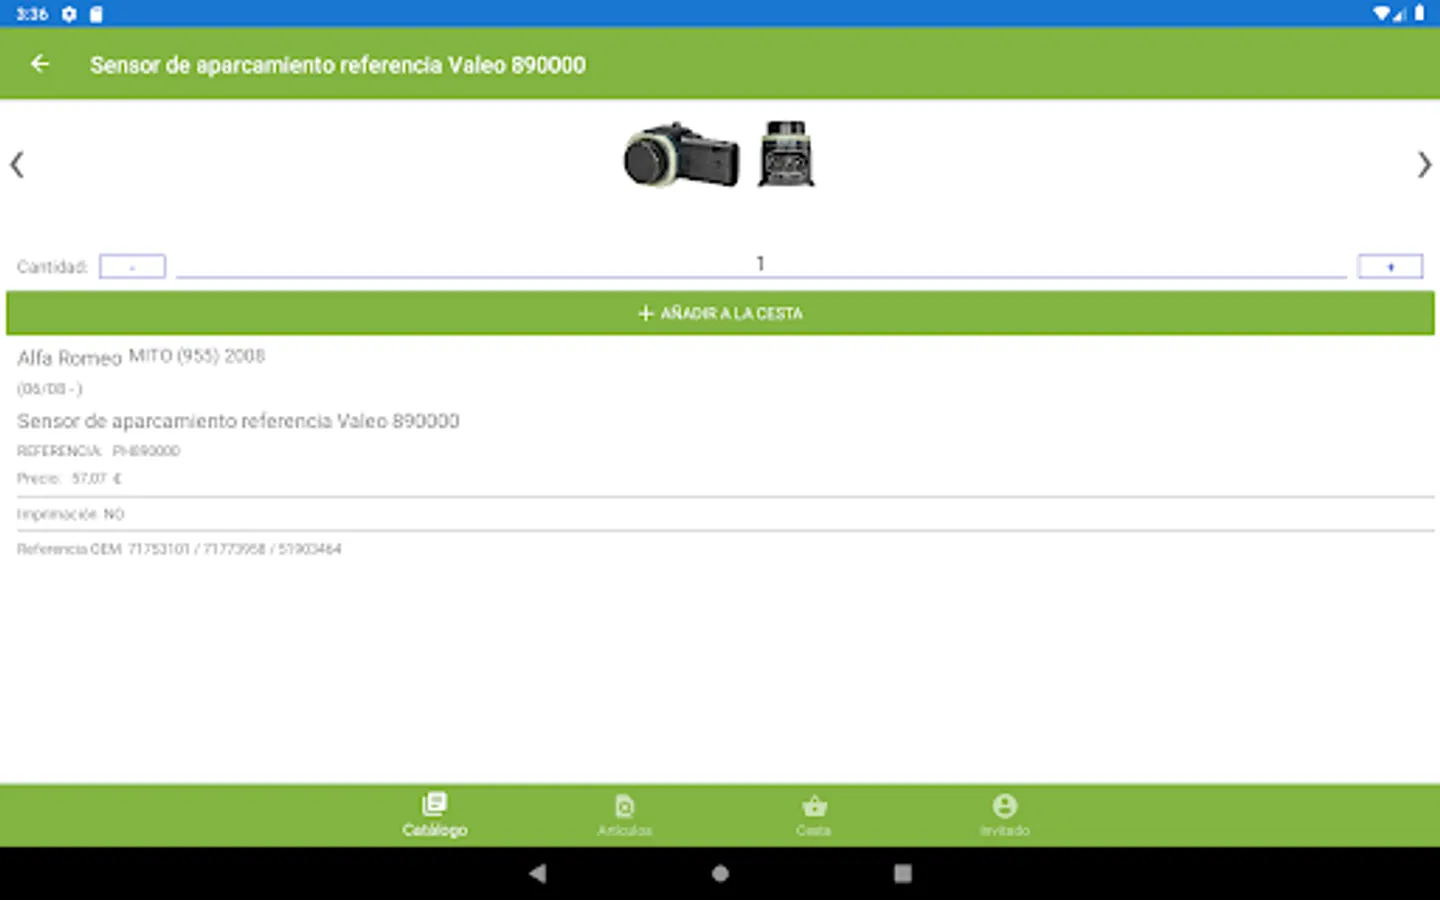The image size is (1440, 900).
Task: Tap Android home navigation button
Action: pos(720,873)
